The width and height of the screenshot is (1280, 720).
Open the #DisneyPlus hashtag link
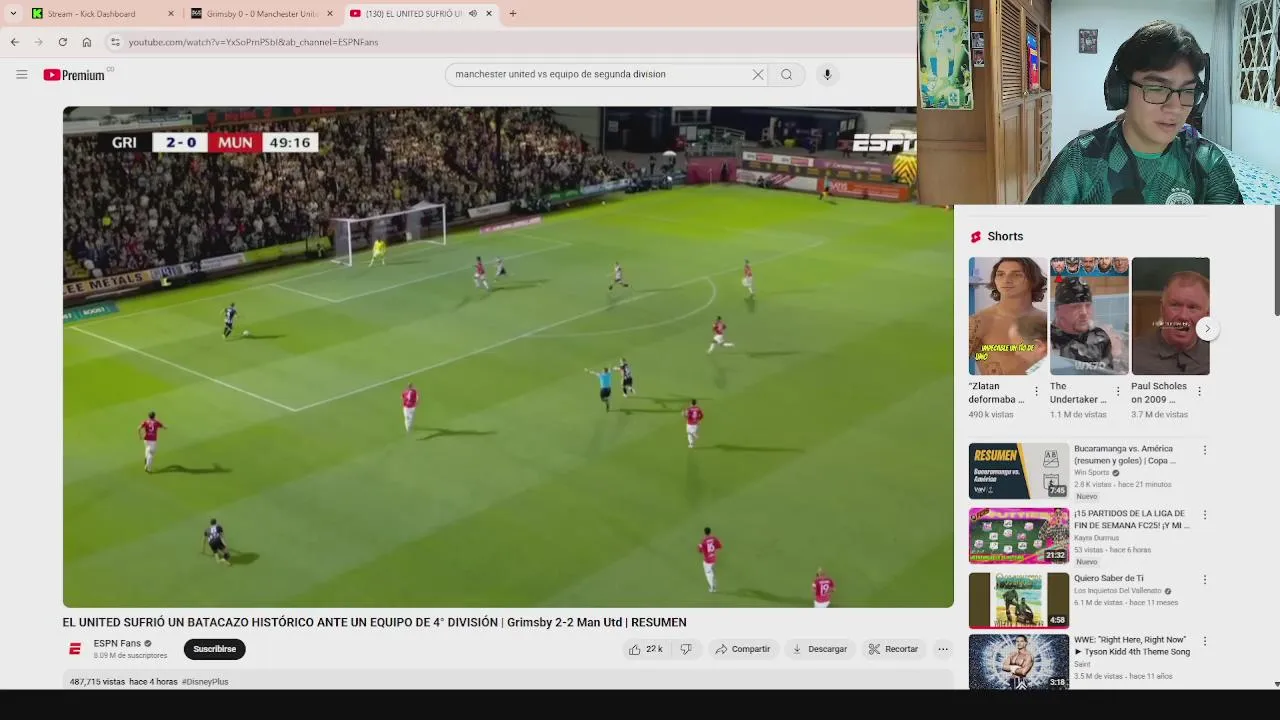click(x=205, y=681)
